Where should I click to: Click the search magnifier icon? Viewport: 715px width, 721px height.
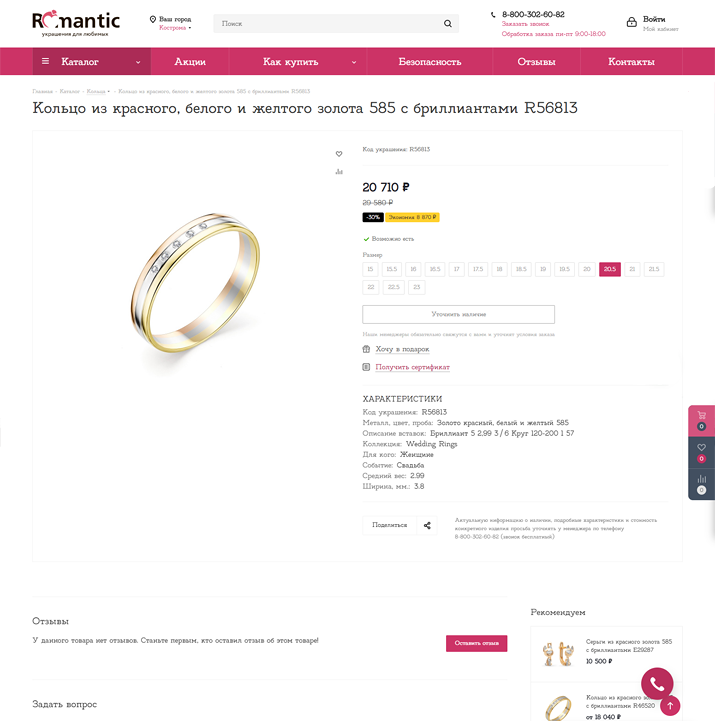[447, 24]
